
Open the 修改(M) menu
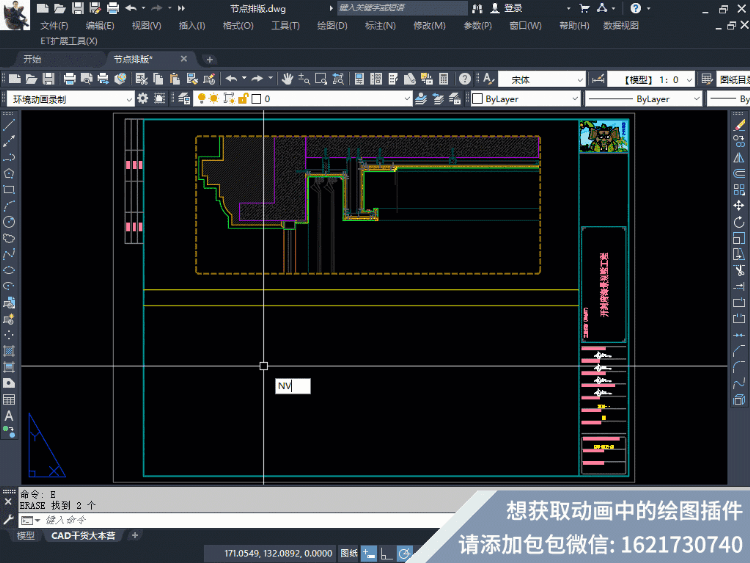[429, 25]
